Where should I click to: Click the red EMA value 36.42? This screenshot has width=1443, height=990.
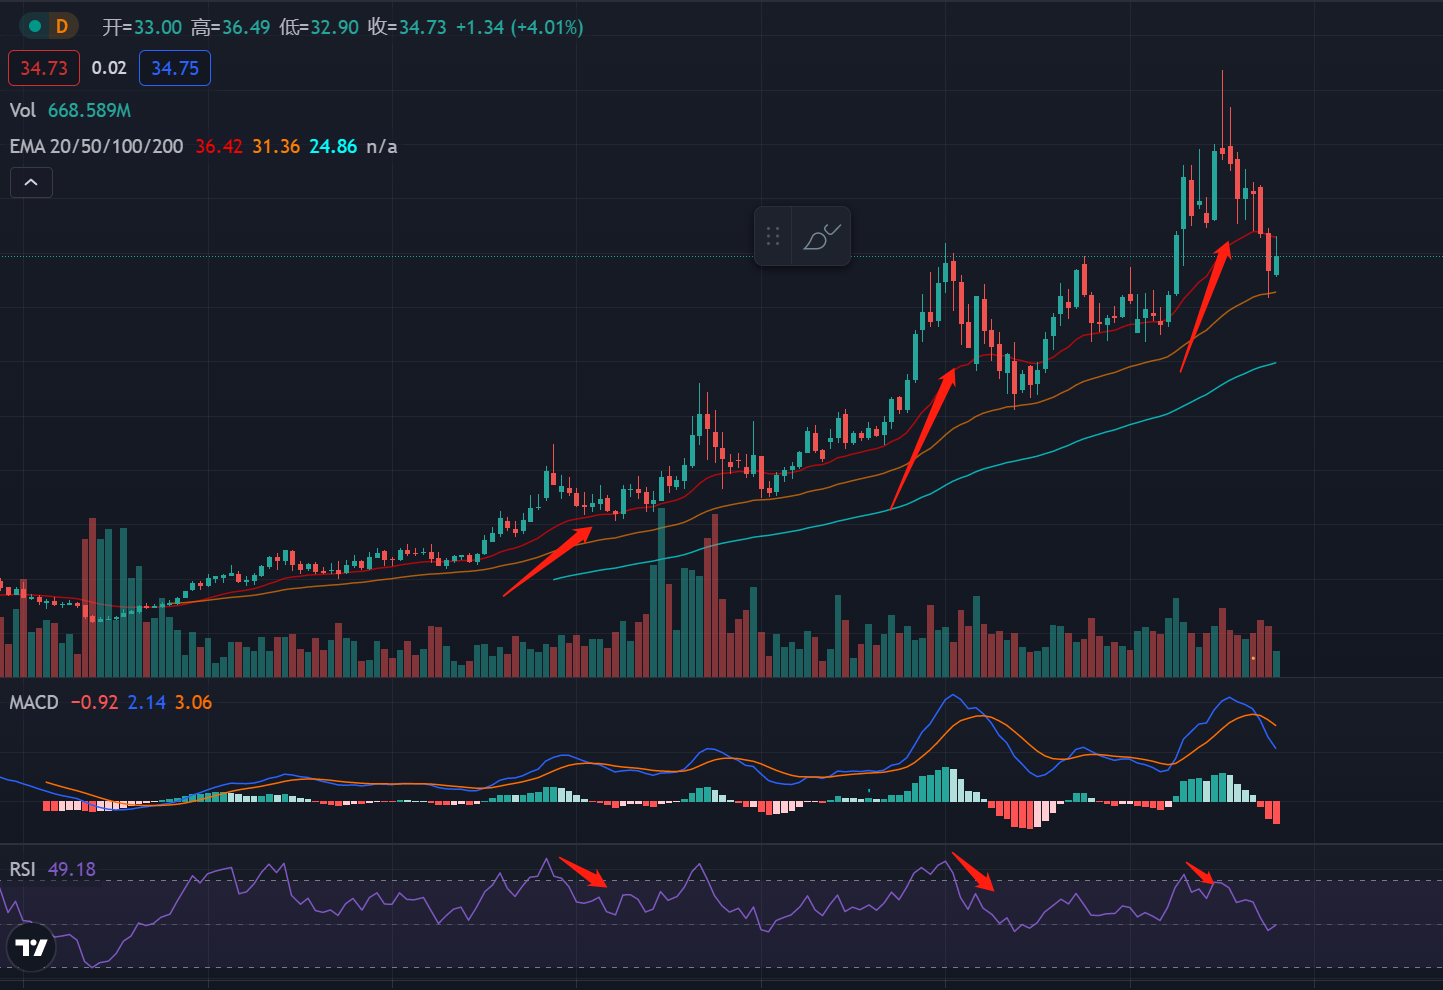[219, 146]
